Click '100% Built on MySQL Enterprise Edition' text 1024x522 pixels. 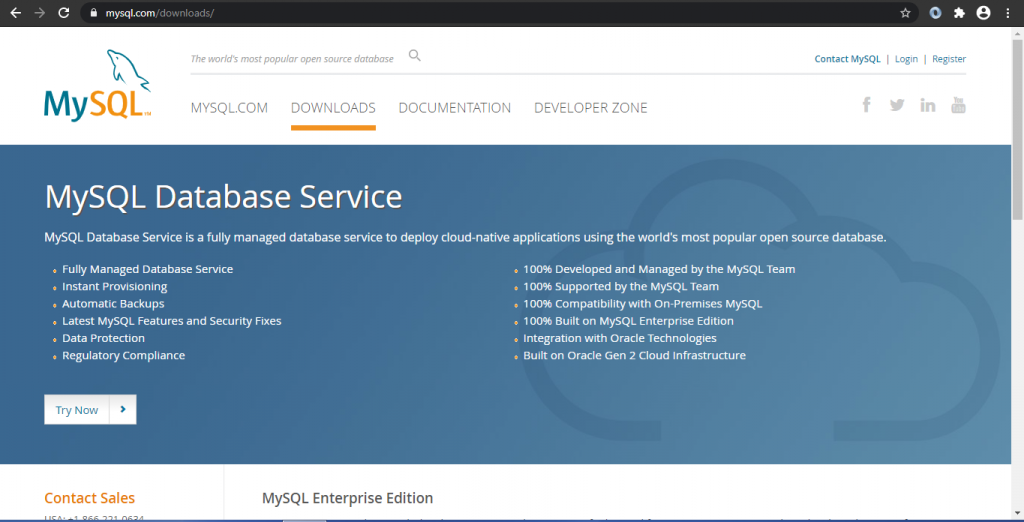point(628,321)
